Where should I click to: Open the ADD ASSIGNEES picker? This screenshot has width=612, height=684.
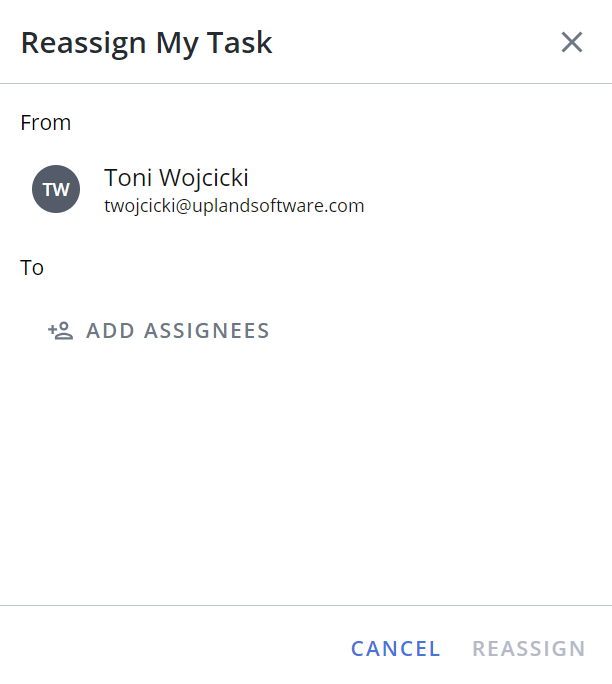coord(159,331)
